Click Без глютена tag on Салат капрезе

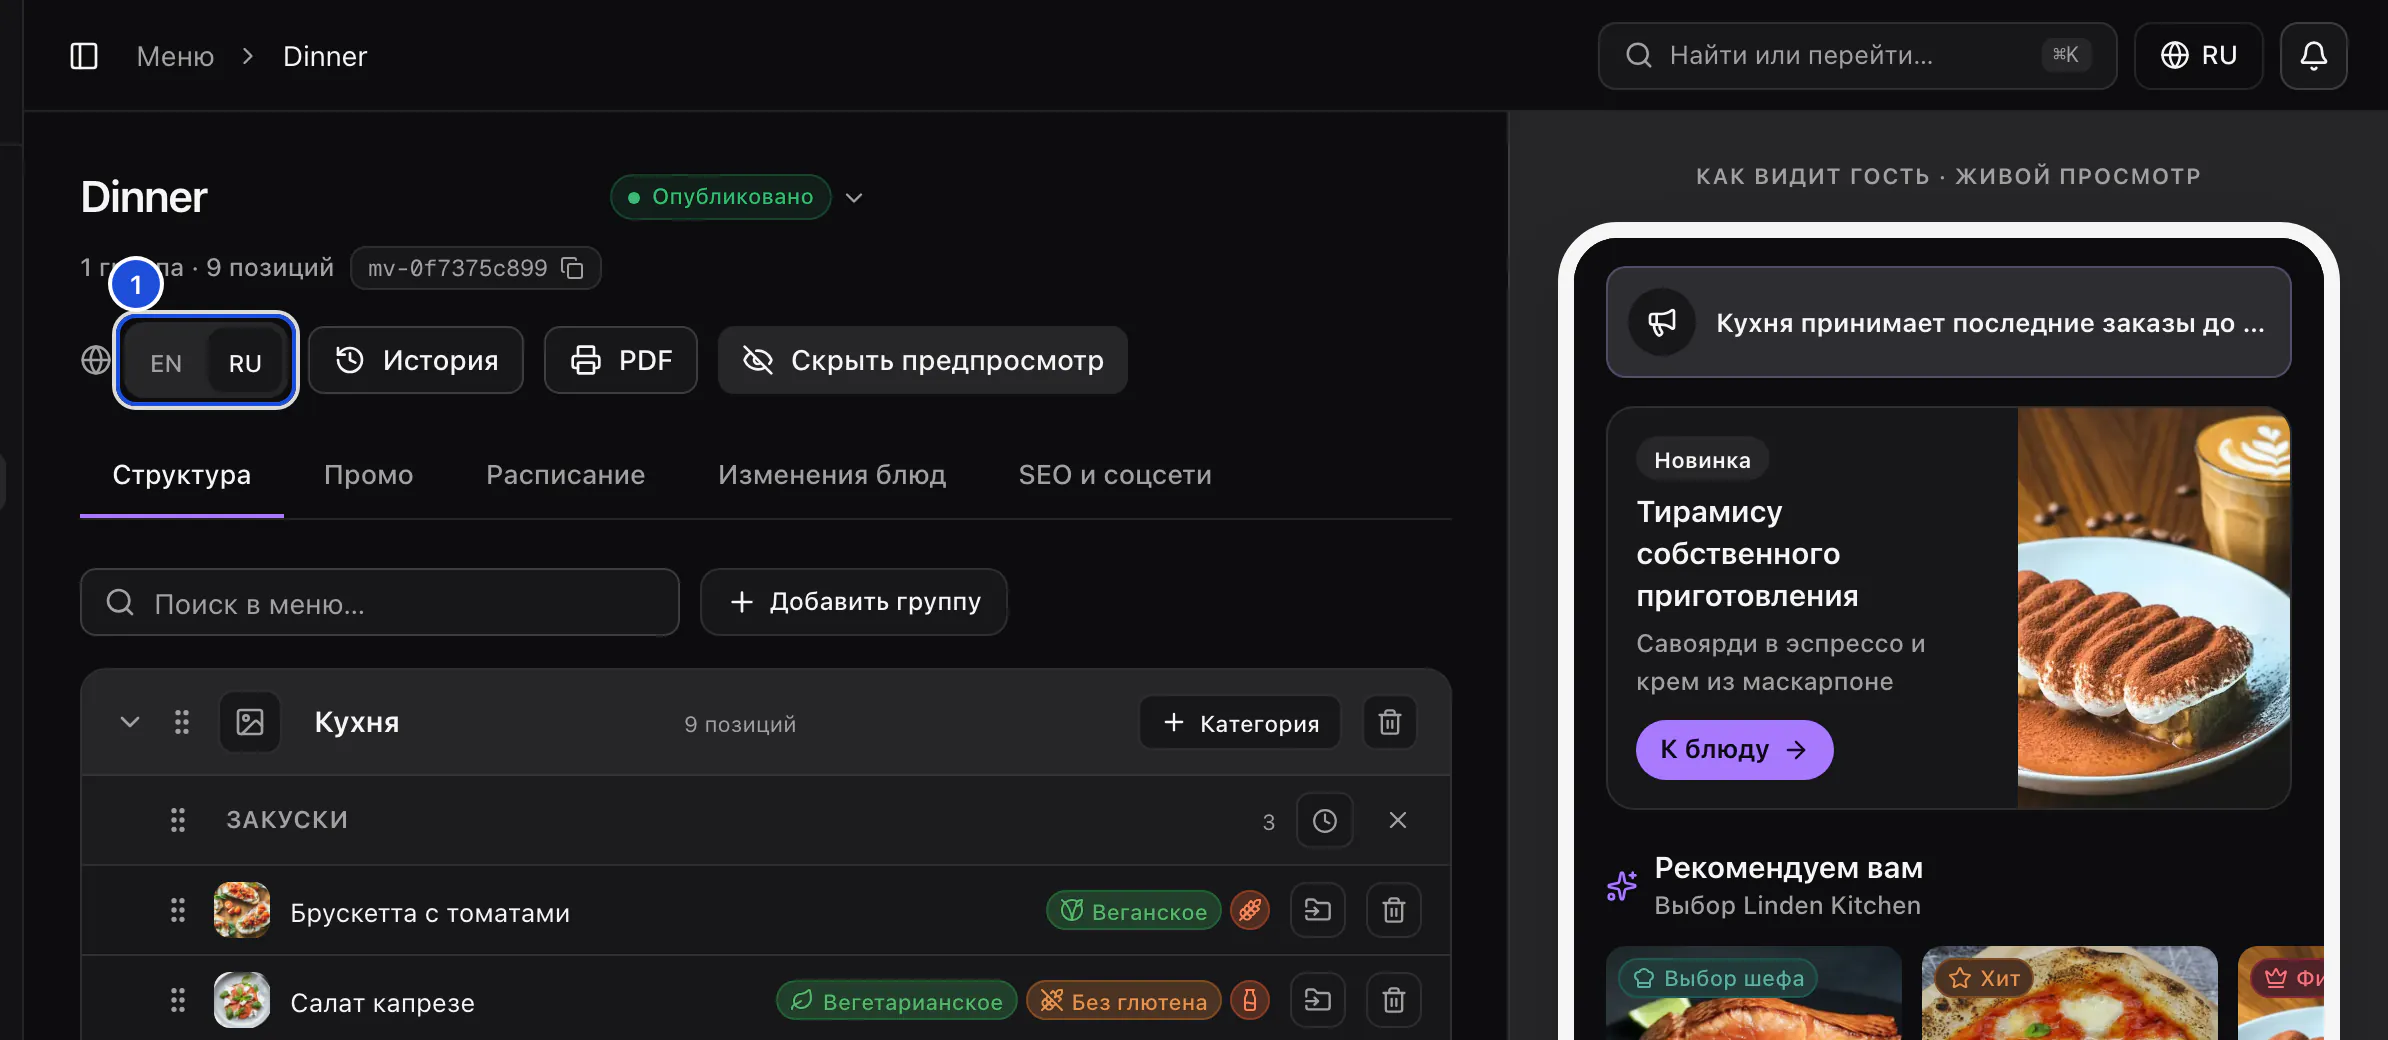click(x=1124, y=1000)
